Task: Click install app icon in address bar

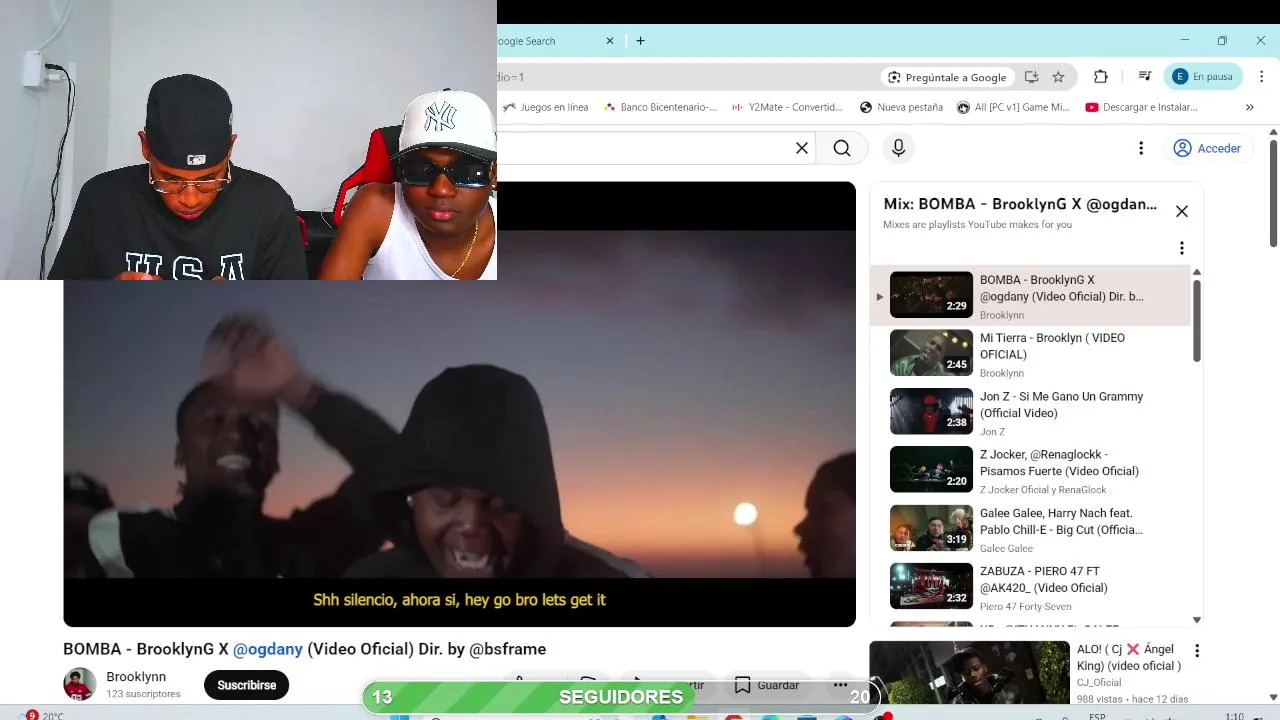Action: coord(1031,77)
